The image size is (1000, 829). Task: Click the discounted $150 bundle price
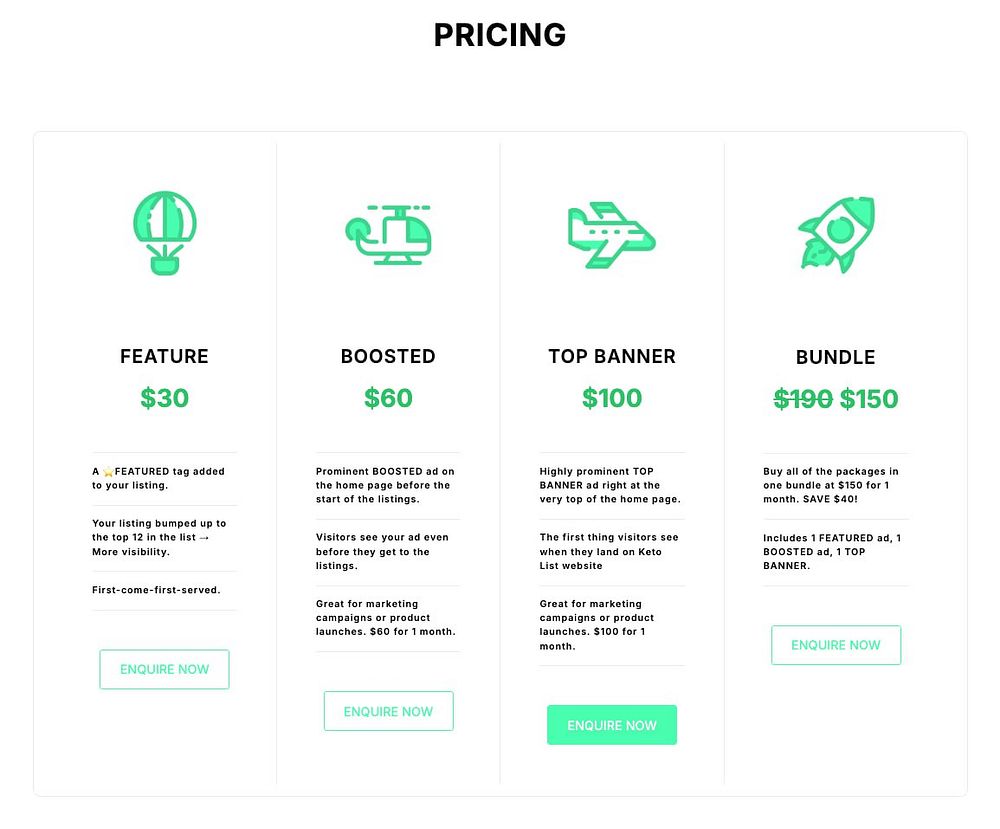click(868, 399)
